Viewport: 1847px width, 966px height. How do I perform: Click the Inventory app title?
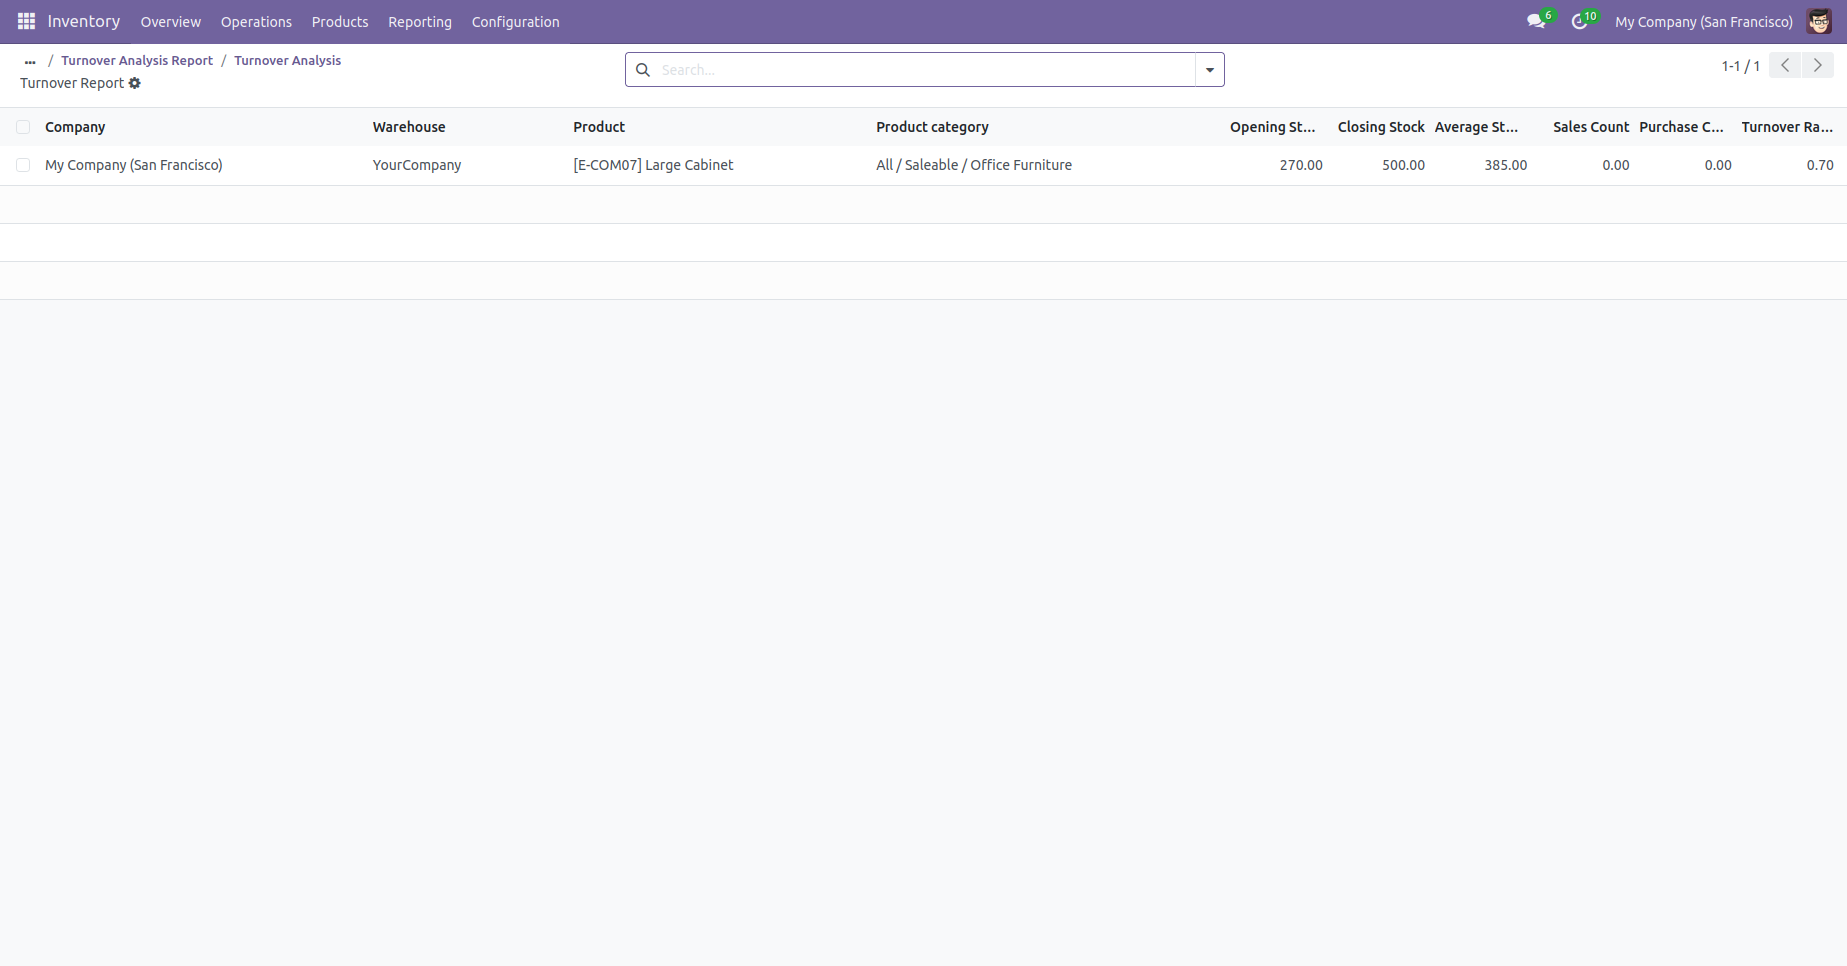click(x=84, y=21)
